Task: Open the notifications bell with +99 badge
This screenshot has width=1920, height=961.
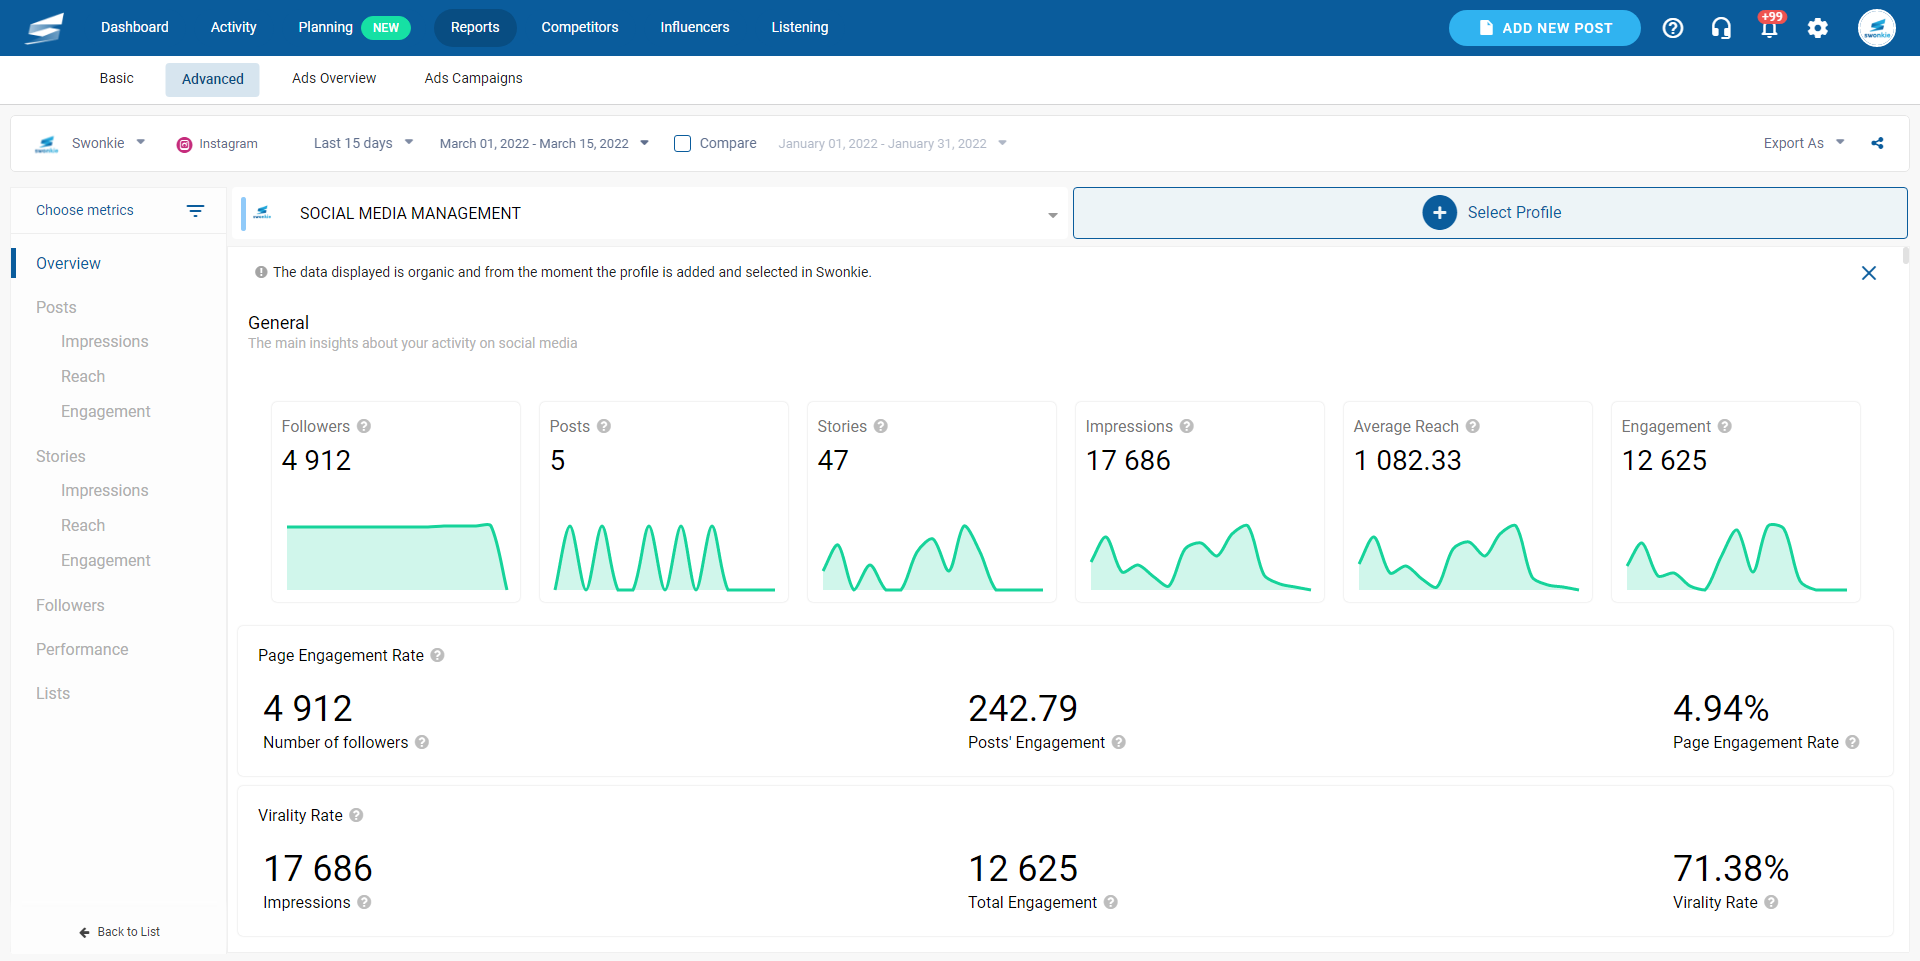Action: [1769, 26]
